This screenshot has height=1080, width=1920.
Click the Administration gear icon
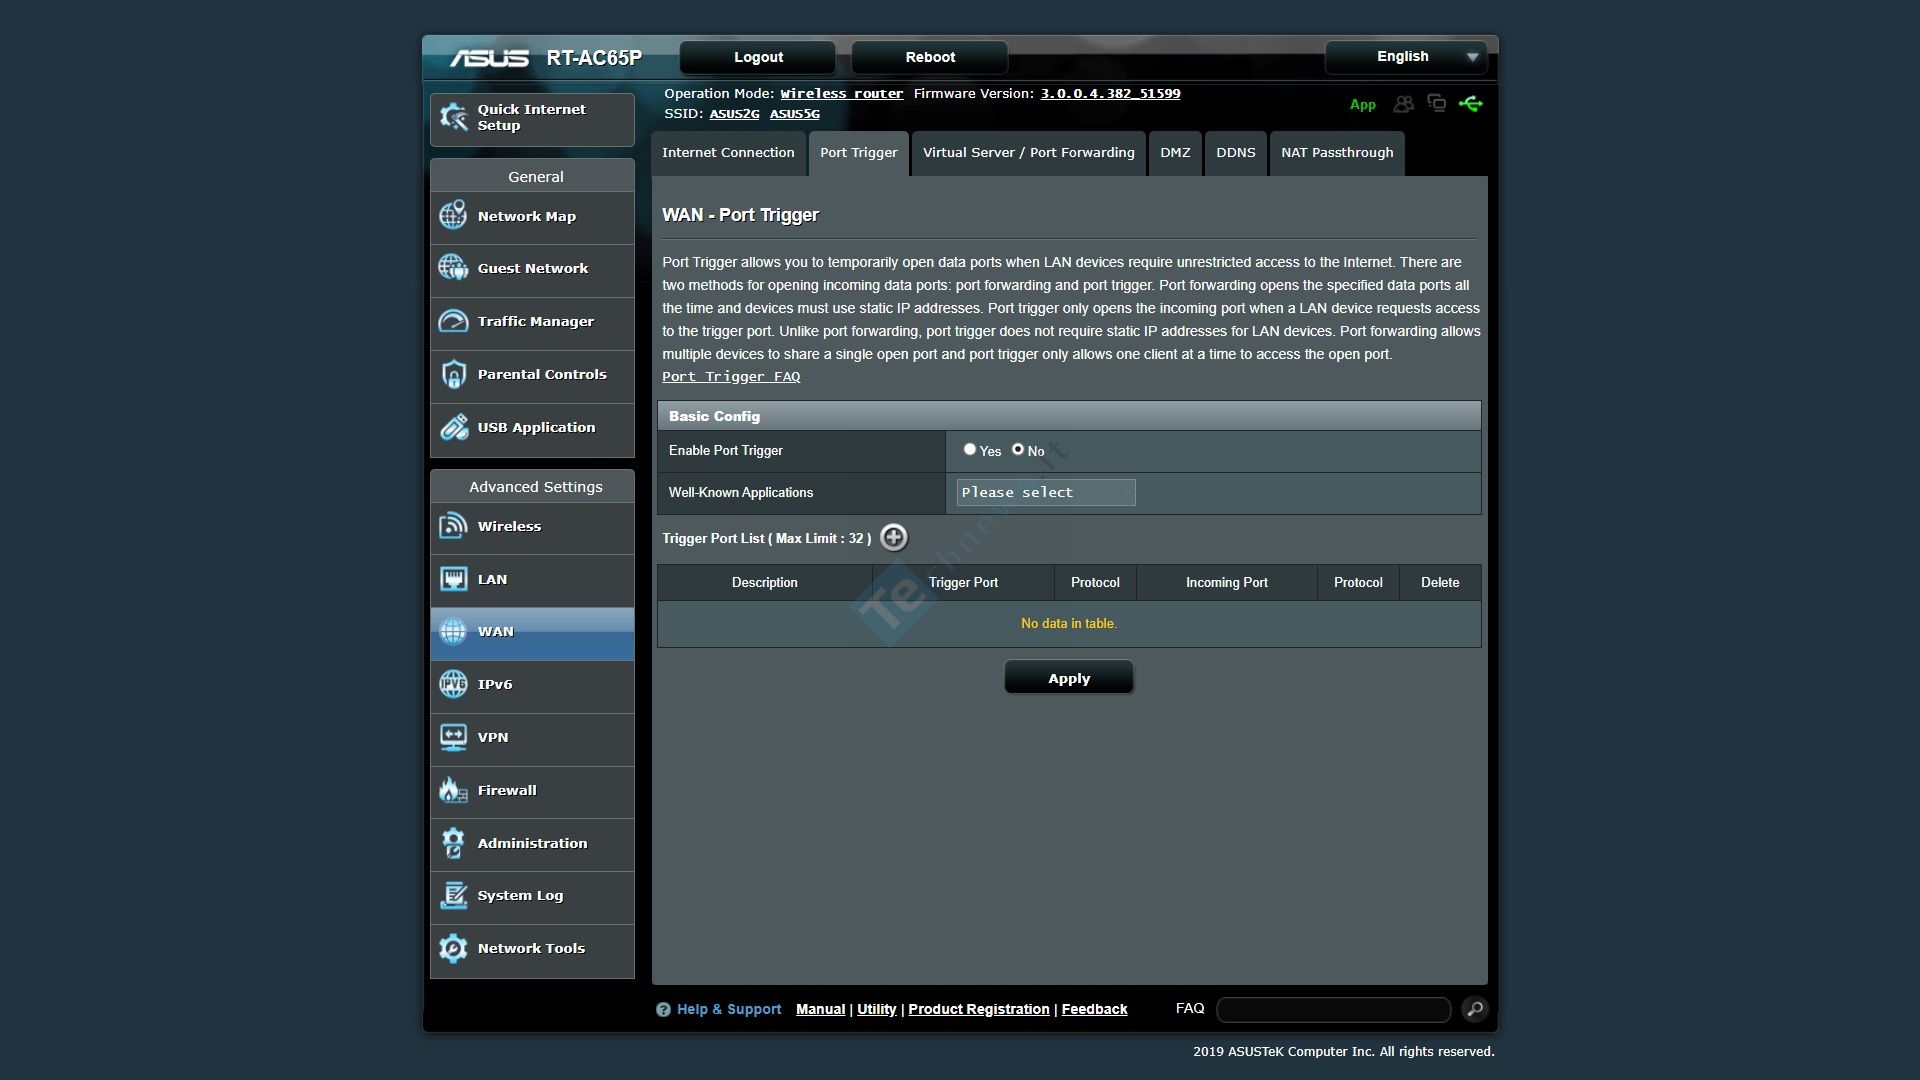(453, 843)
